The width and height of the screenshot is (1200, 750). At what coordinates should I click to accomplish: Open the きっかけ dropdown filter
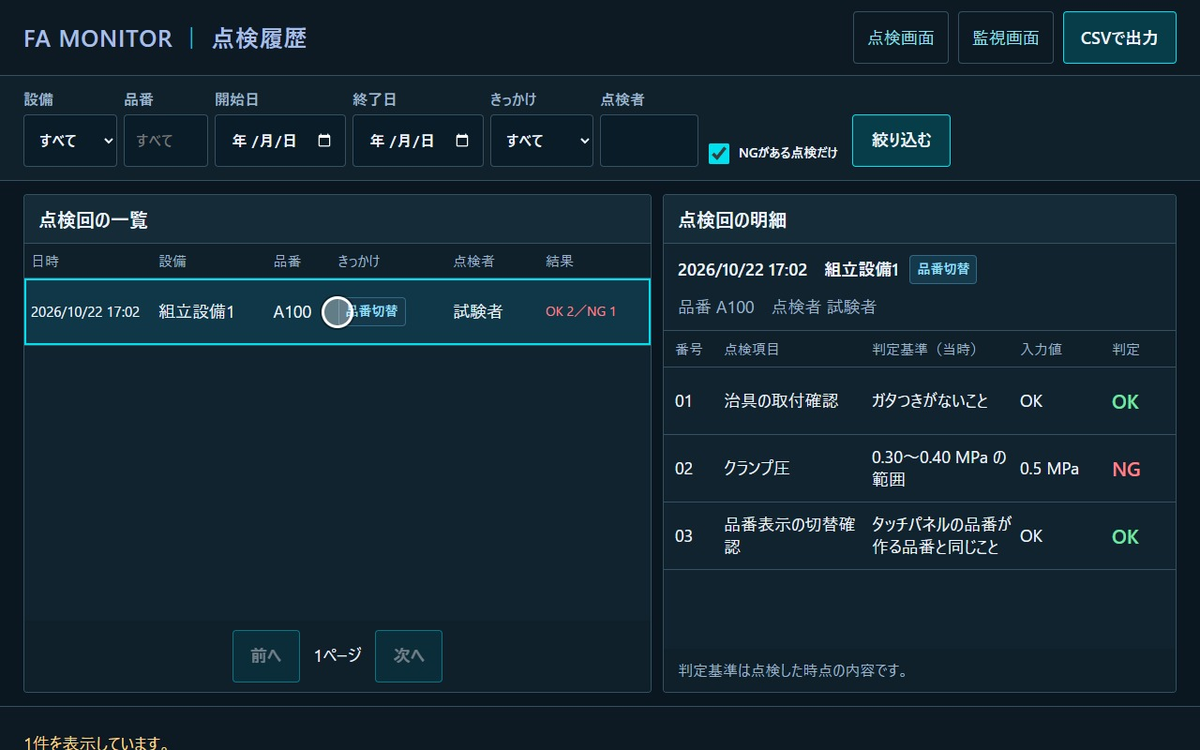click(x=541, y=141)
